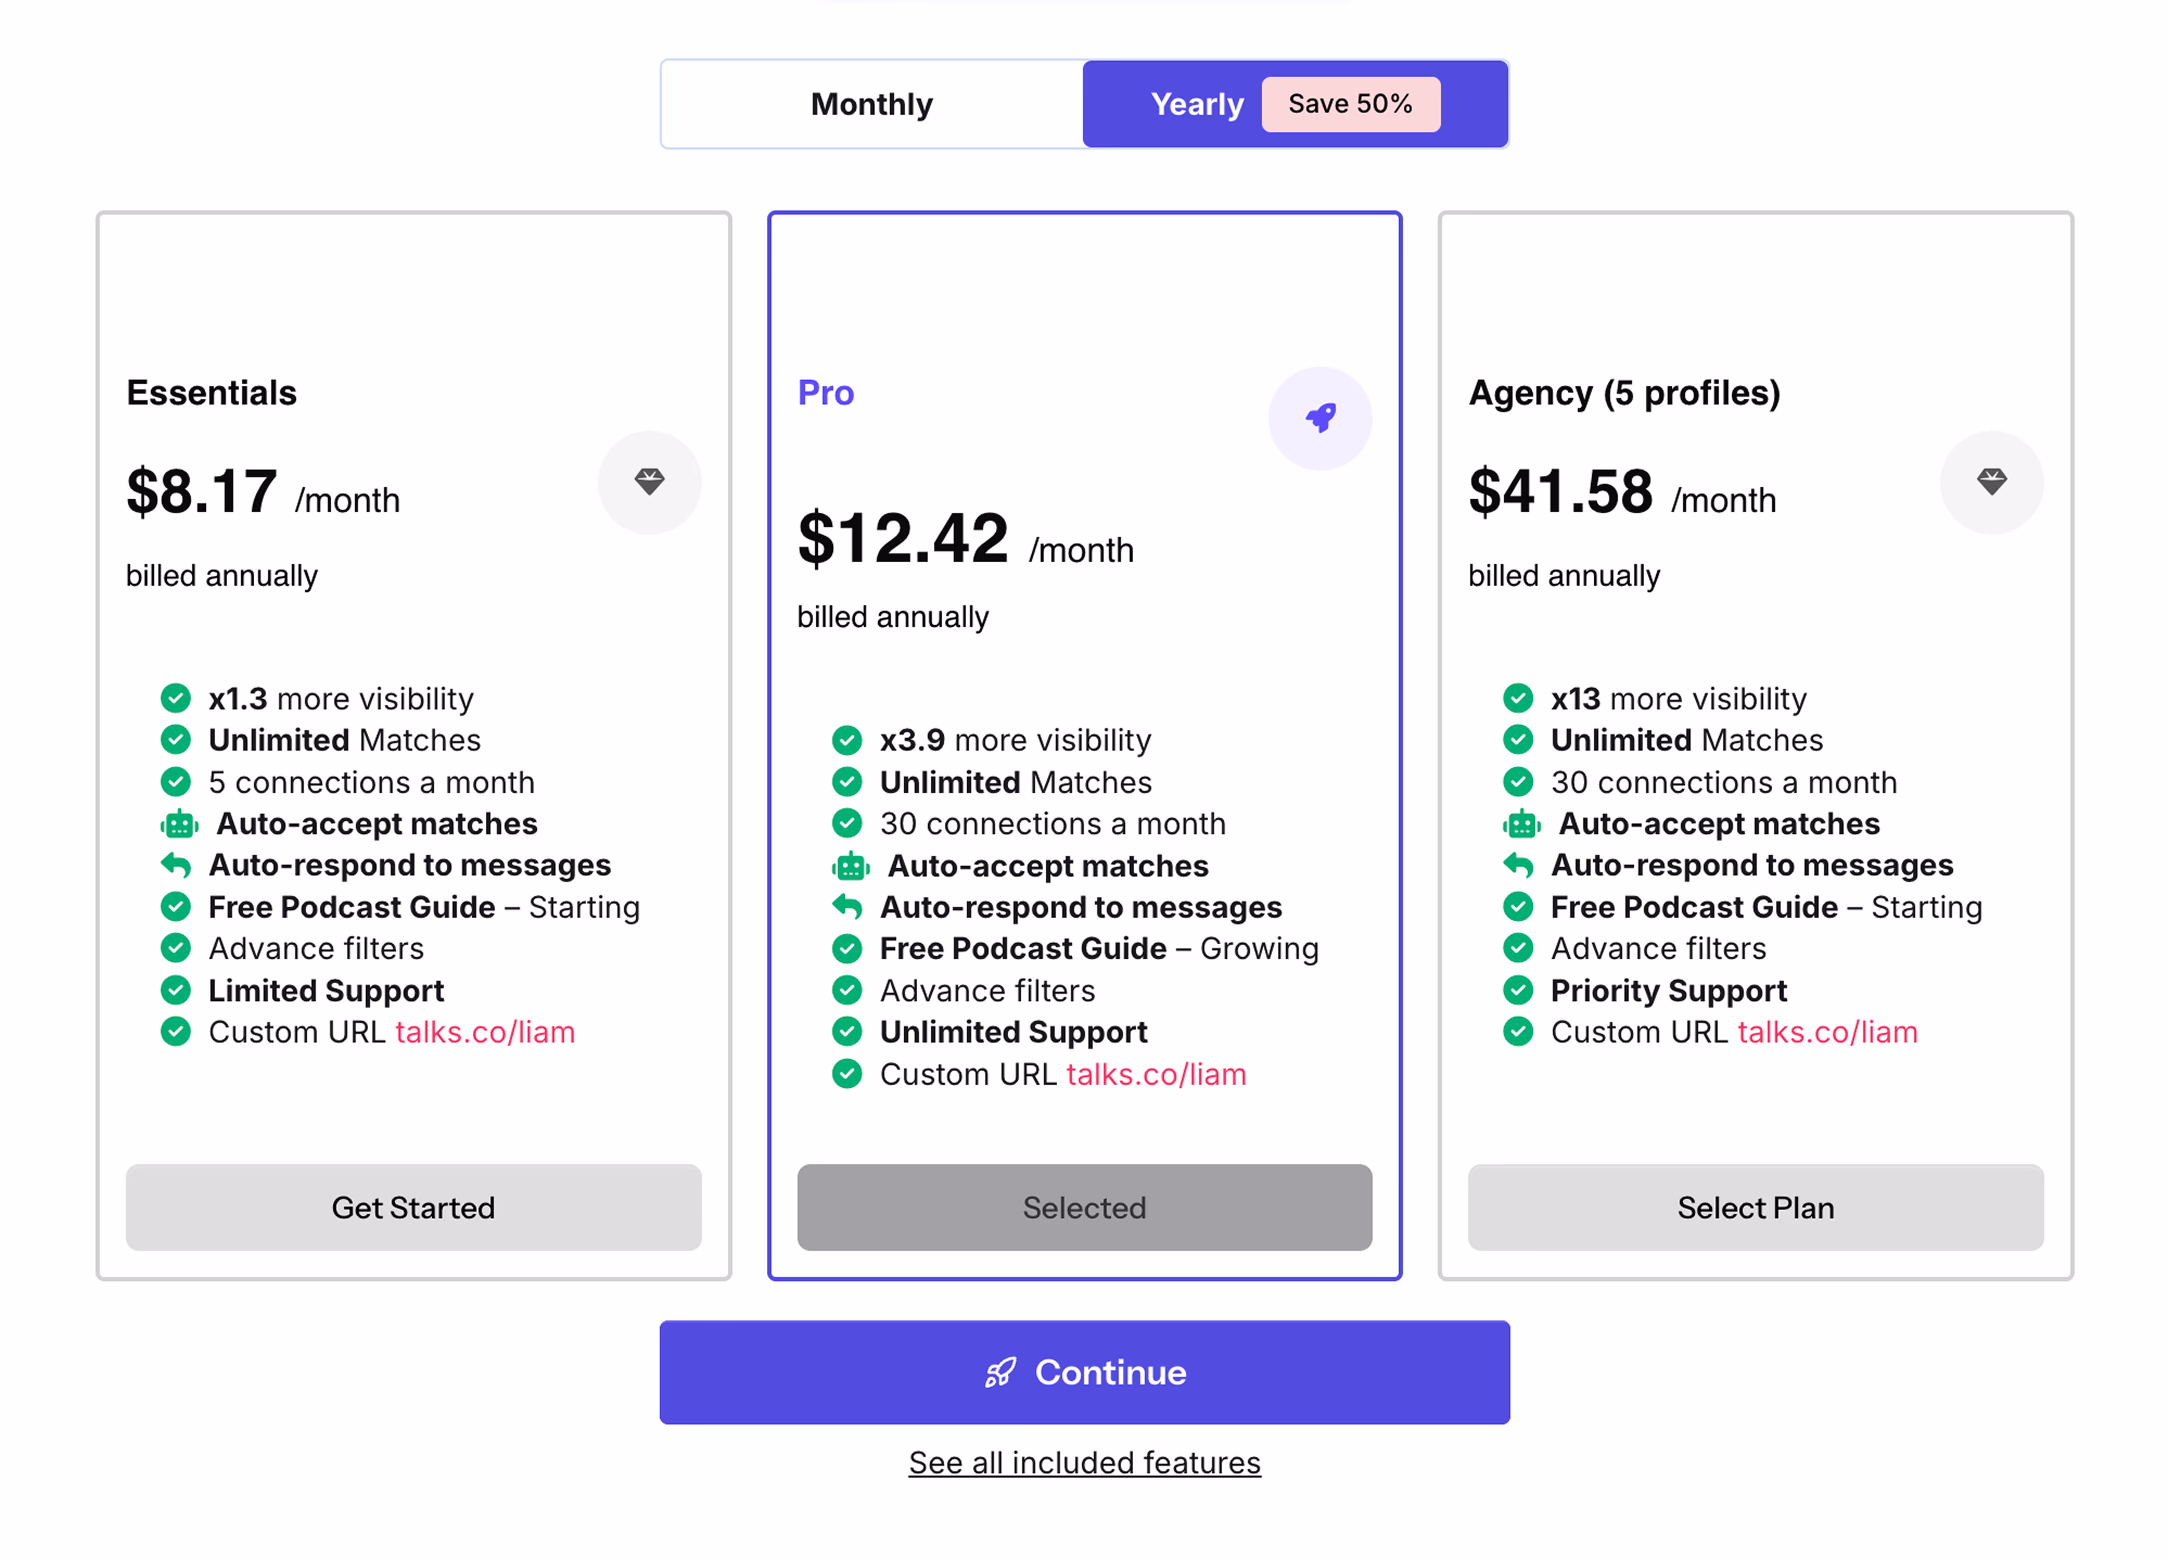Screen dimensions: 2168x1560
Task: Switch billing to Yearly
Action: (x=1196, y=104)
